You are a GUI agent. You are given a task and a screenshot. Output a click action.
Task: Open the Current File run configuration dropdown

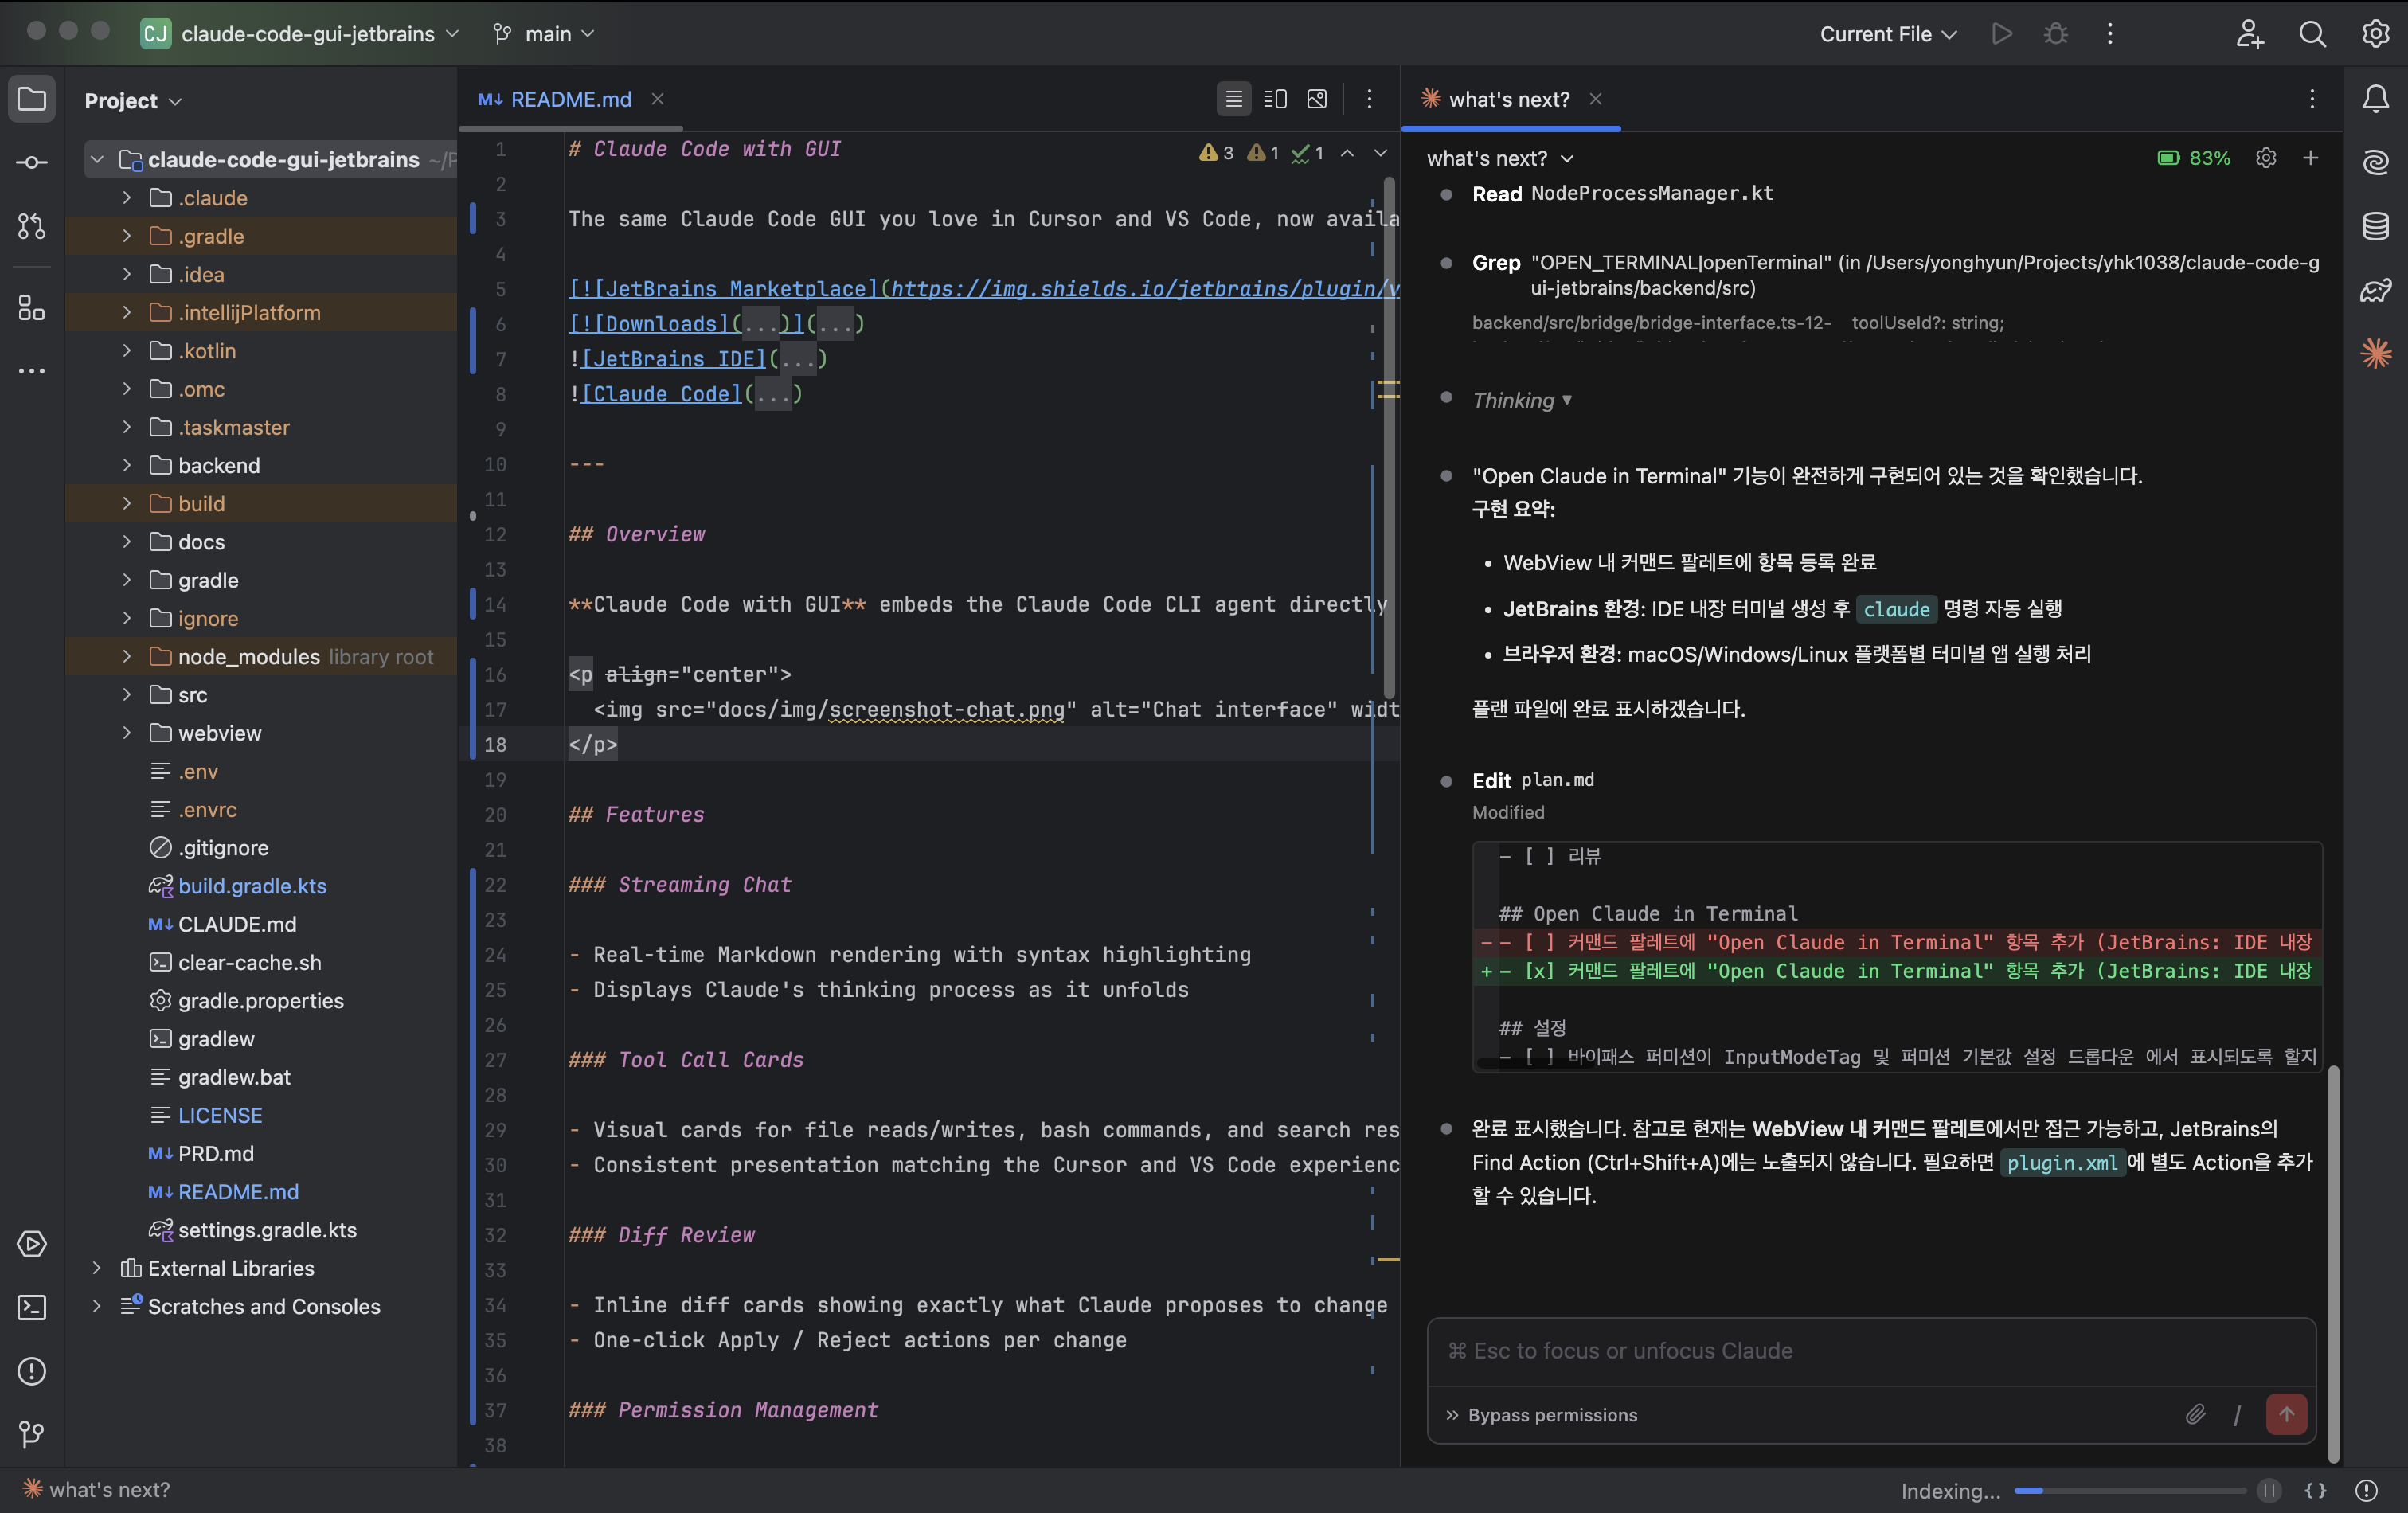(x=1888, y=34)
